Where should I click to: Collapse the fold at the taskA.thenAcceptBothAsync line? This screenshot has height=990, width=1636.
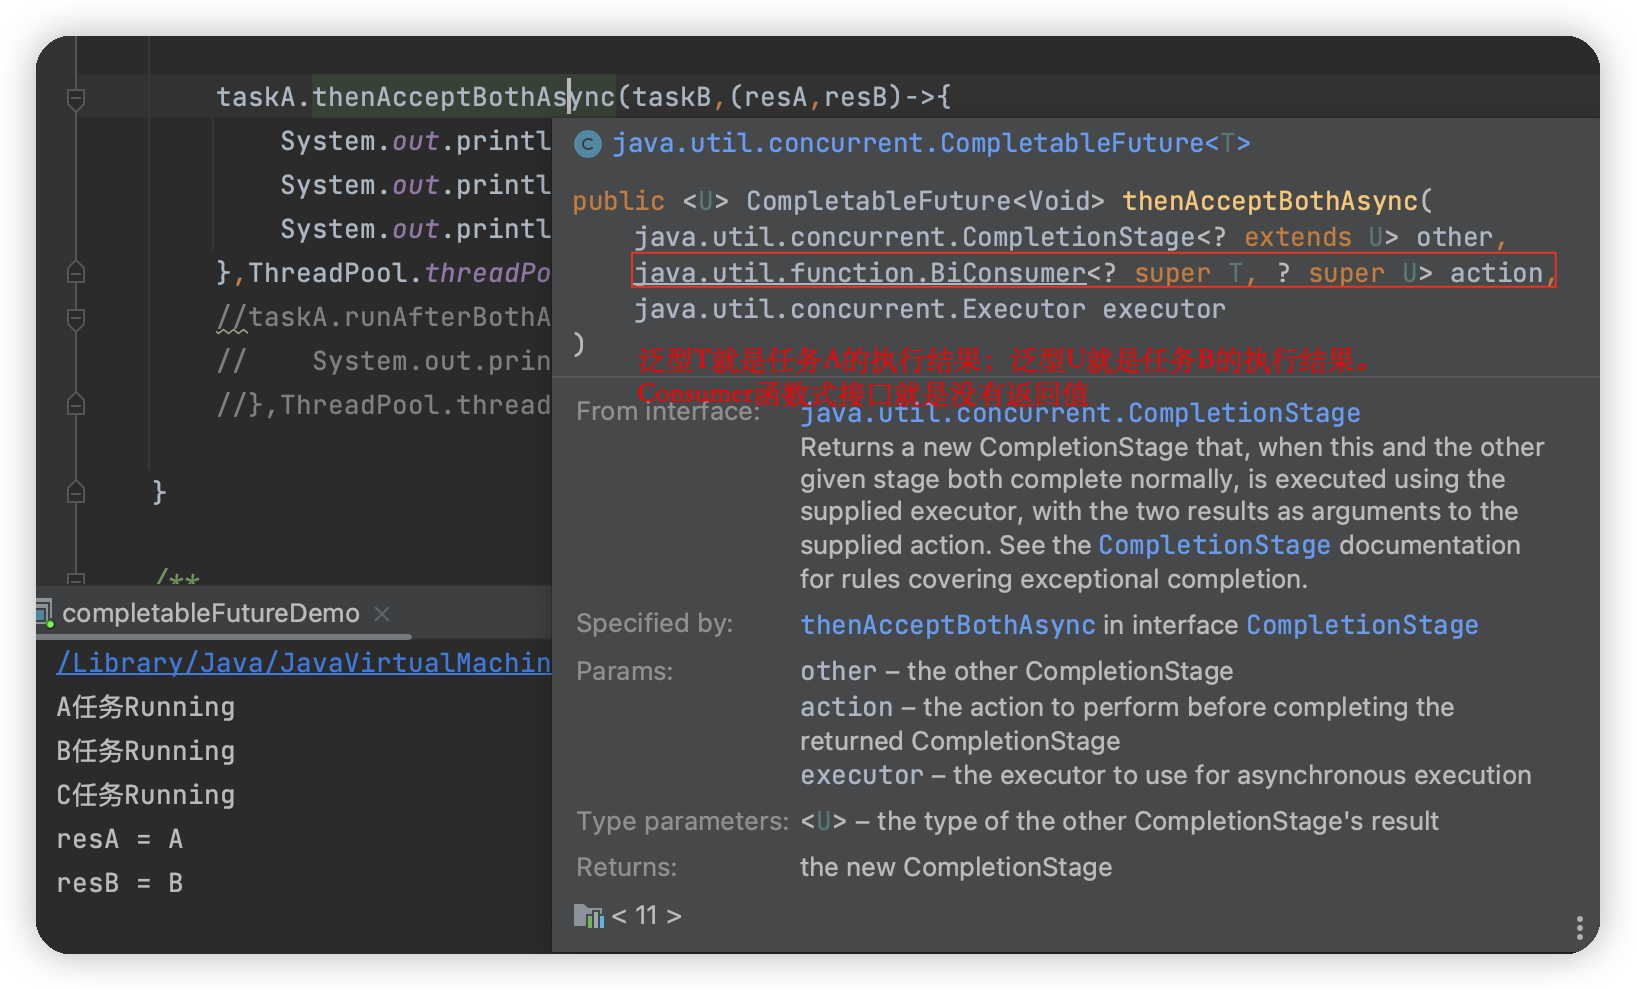click(75, 98)
